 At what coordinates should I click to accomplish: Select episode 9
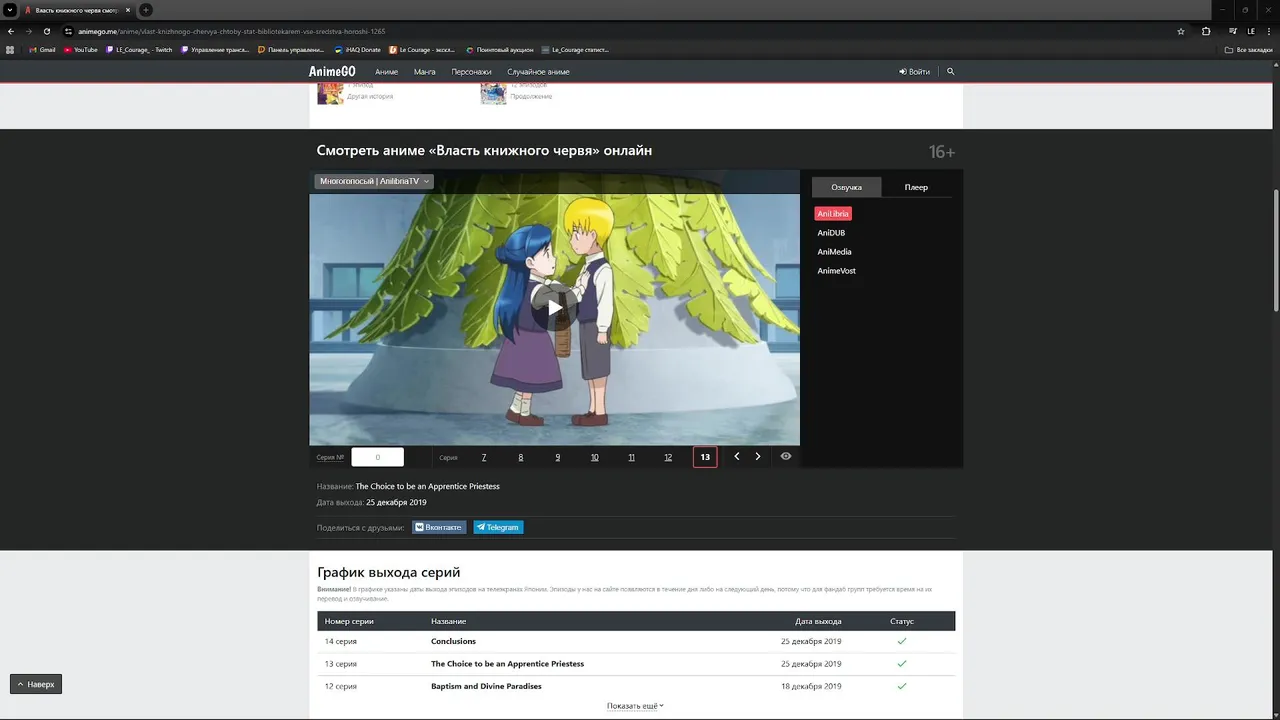pyautogui.click(x=558, y=457)
